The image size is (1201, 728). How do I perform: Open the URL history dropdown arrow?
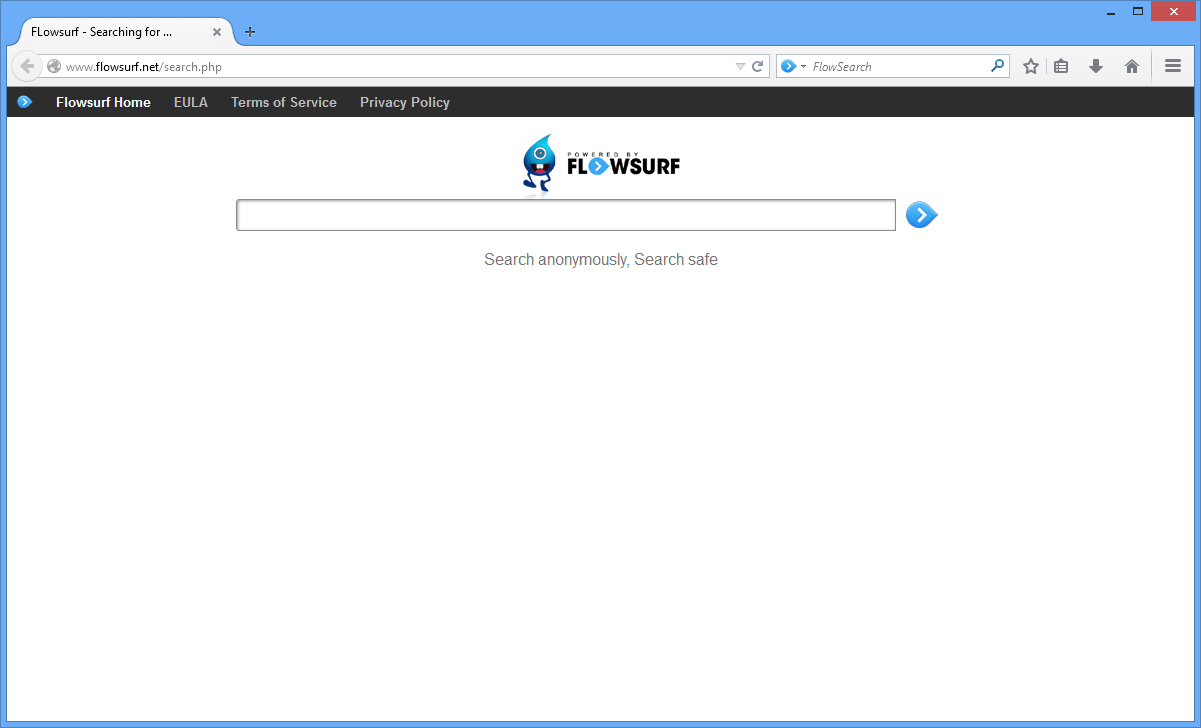740,67
